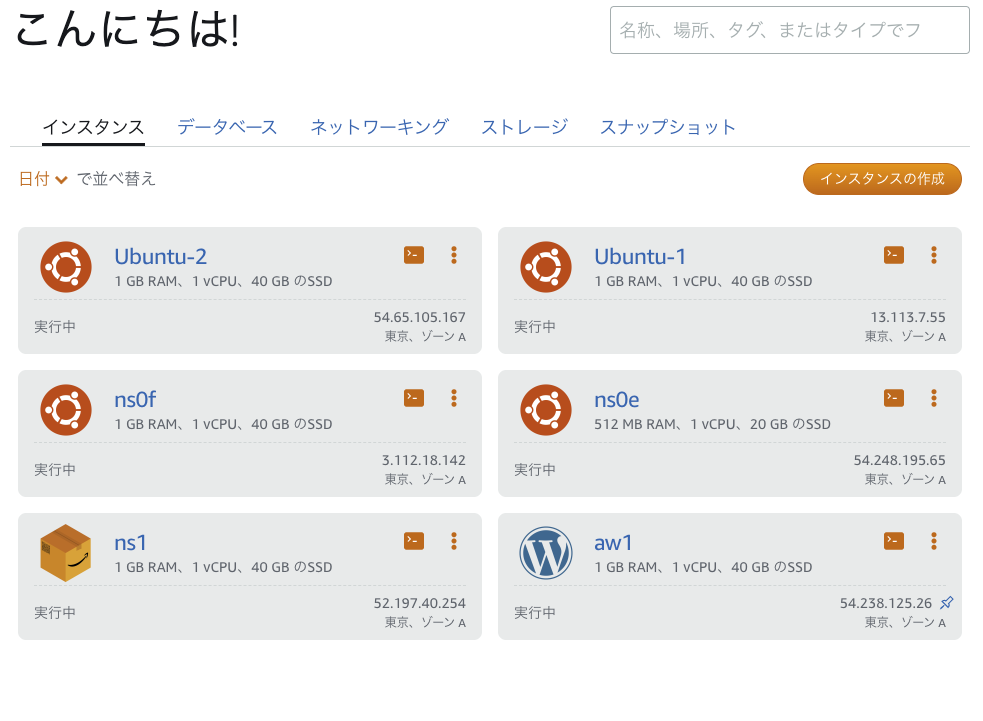The height and width of the screenshot is (721, 983).
Task: Click the terminal icon on ns0e
Action: tap(894, 398)
